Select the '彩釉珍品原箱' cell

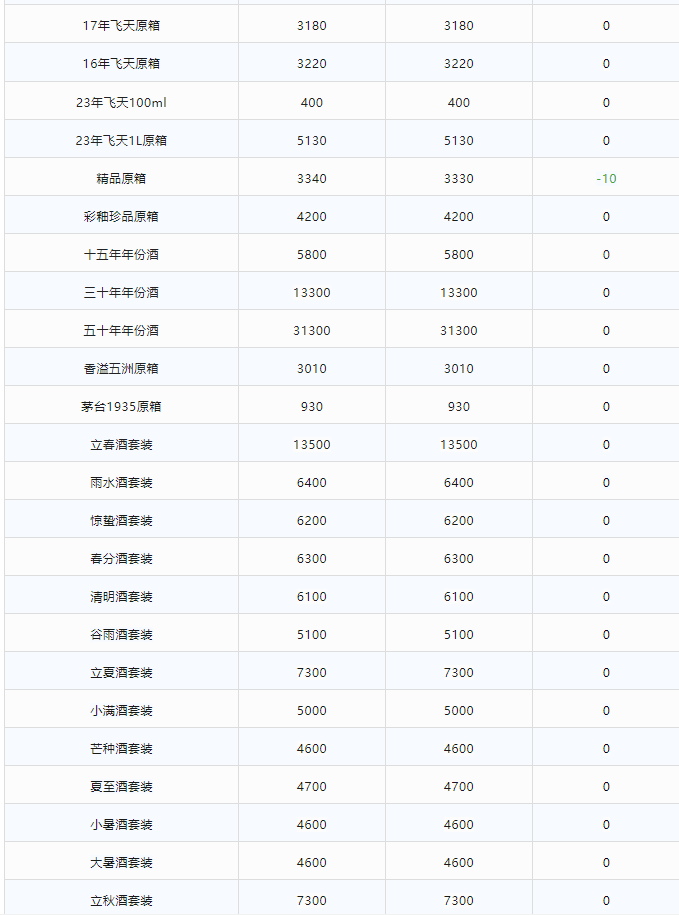click(x=121, y=216)
